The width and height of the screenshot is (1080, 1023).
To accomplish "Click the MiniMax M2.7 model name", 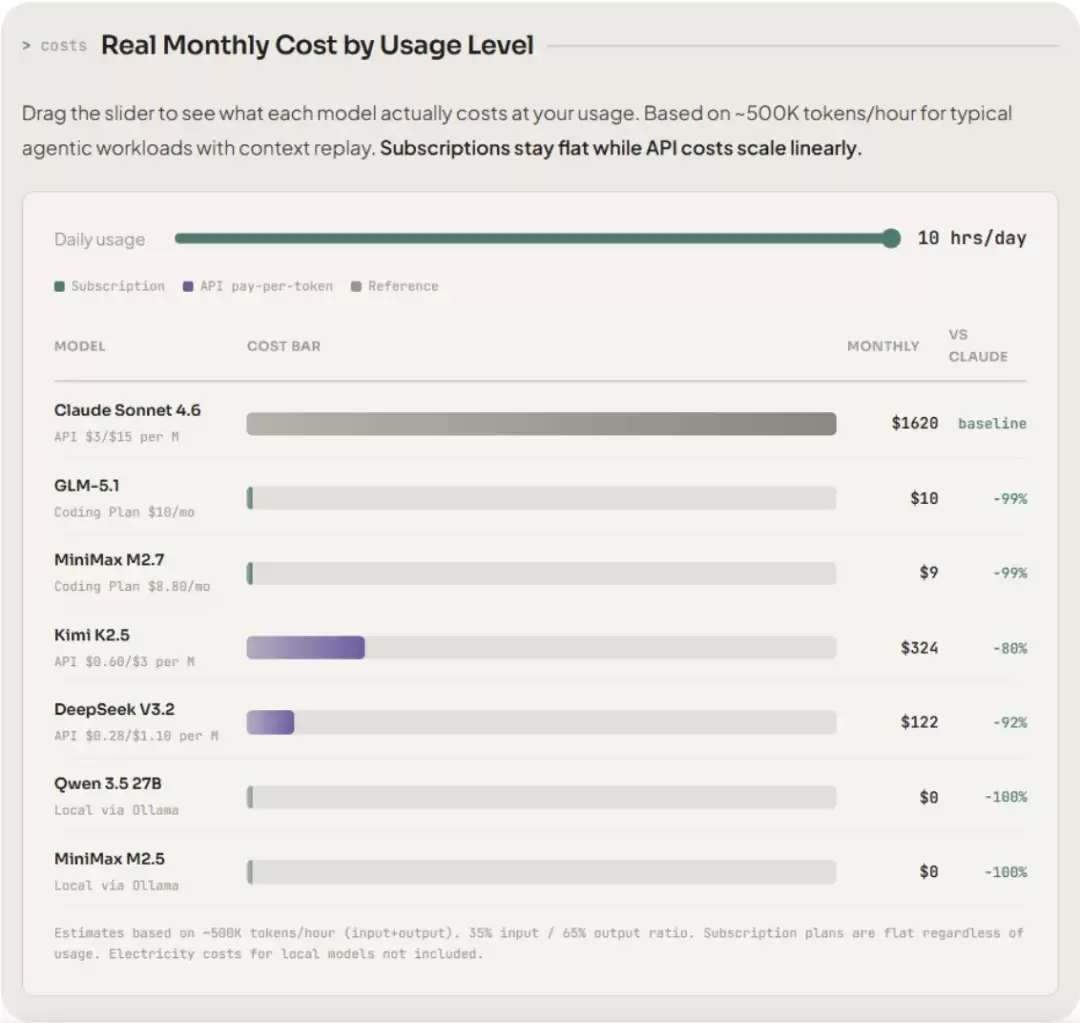I will coord(110,559).
